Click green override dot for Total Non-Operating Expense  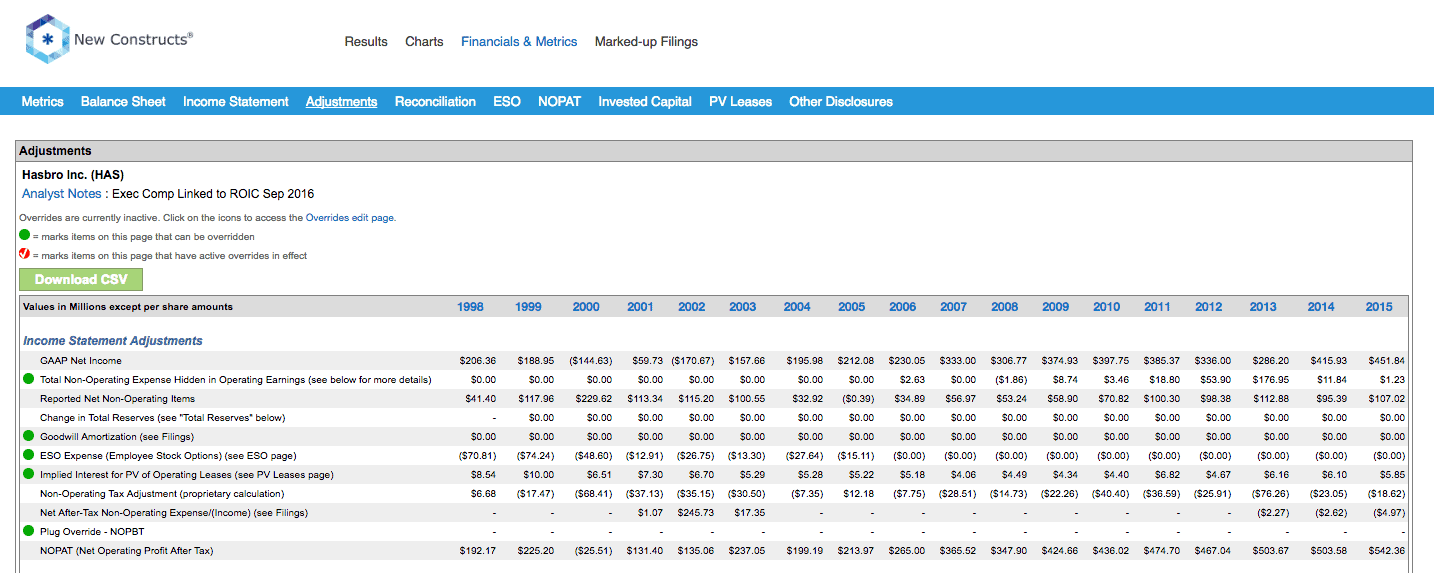28,380
